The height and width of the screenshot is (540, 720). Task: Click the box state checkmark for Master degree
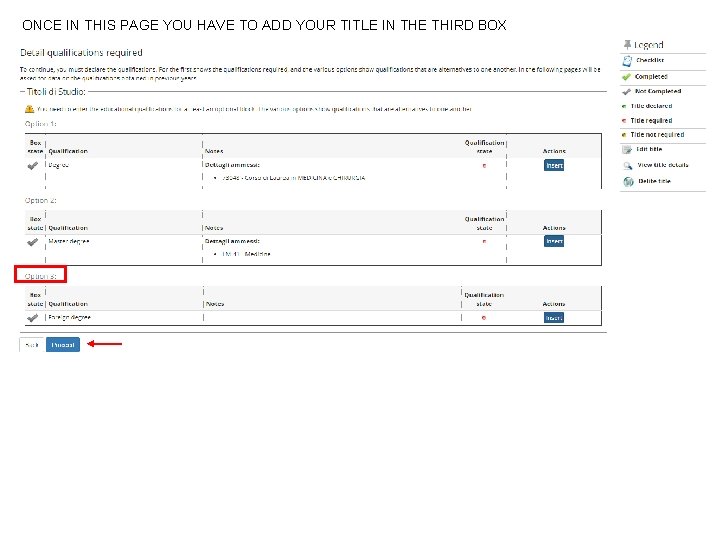click(x=33, y=242)
